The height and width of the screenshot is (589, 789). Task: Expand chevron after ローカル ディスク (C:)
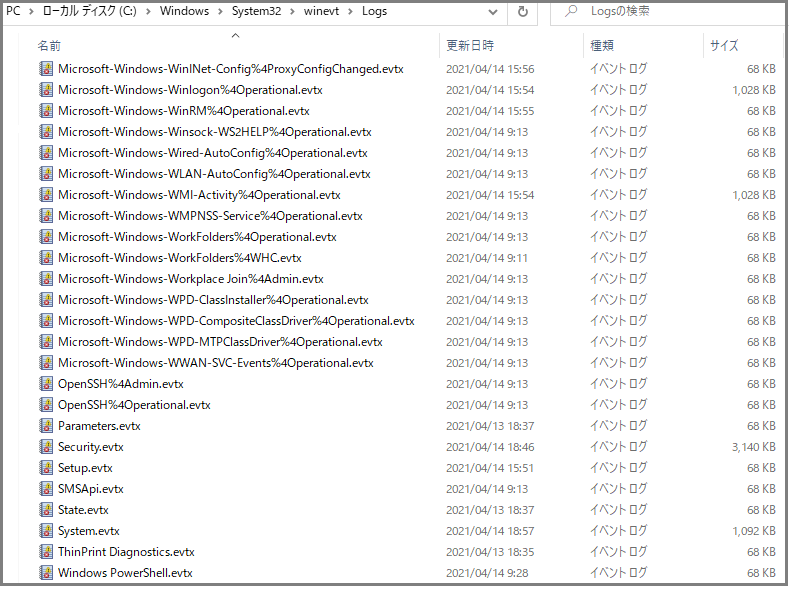tap(148, 12)
